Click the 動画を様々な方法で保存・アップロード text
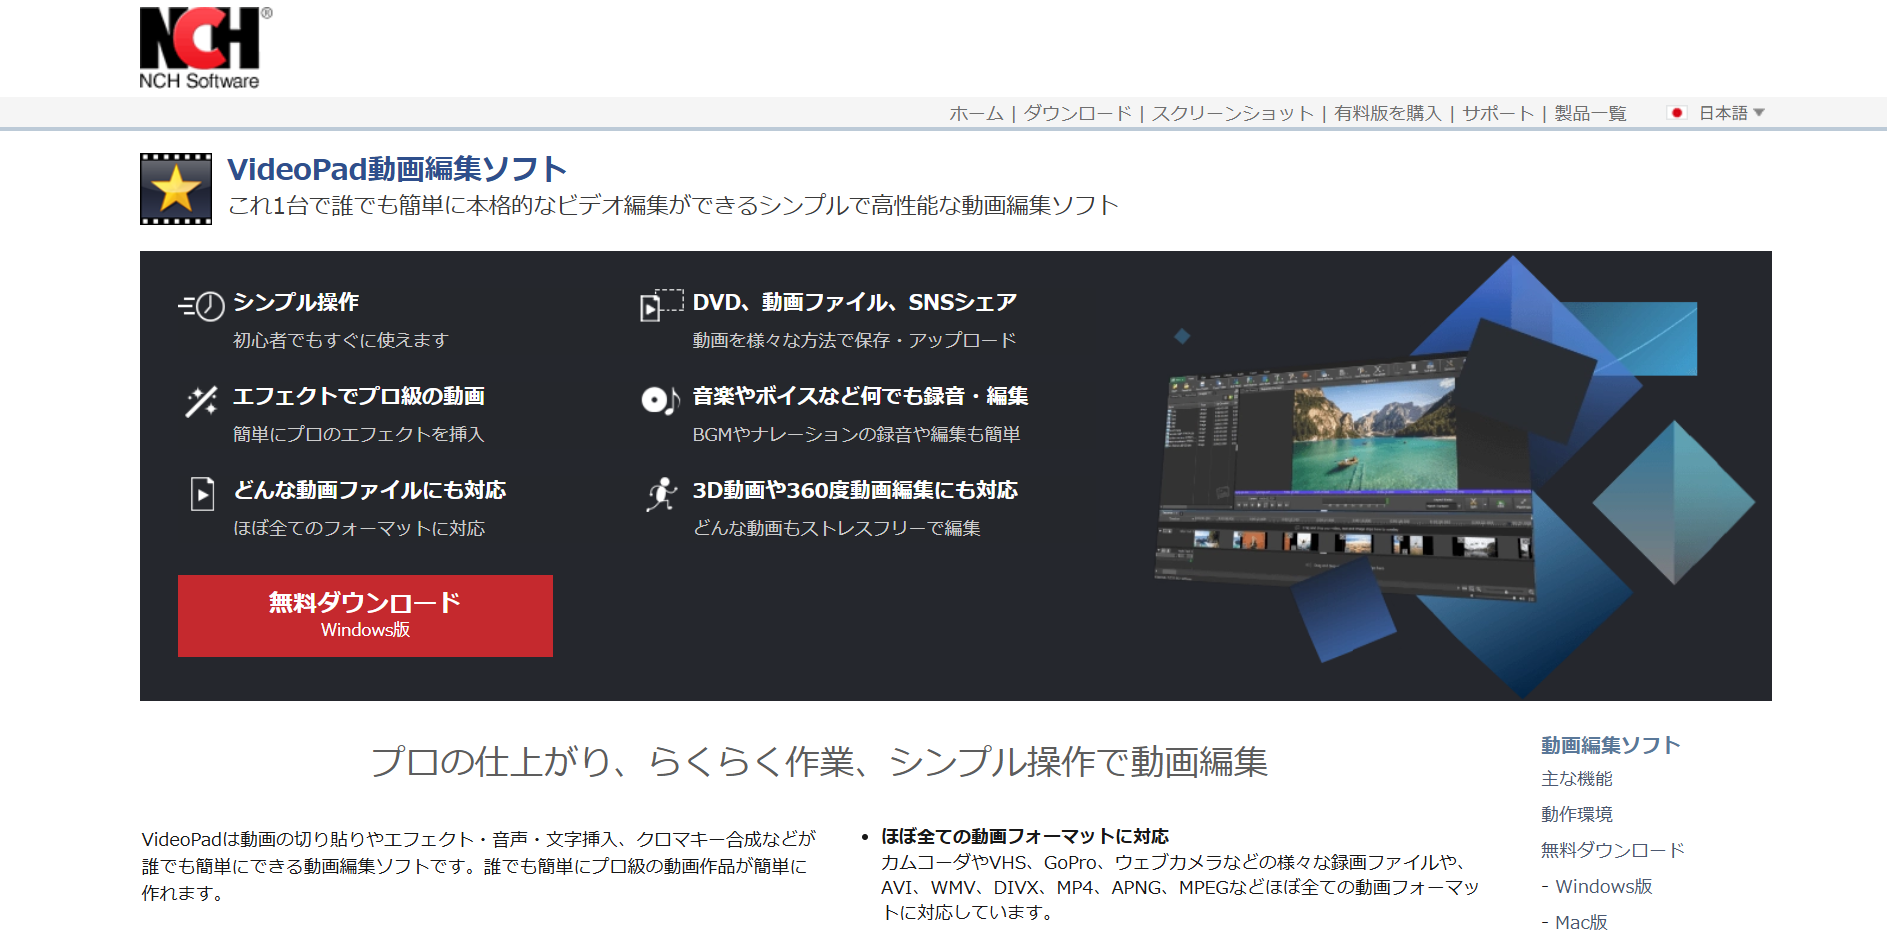Screen dimensions: 1887x933 (855, 341)
